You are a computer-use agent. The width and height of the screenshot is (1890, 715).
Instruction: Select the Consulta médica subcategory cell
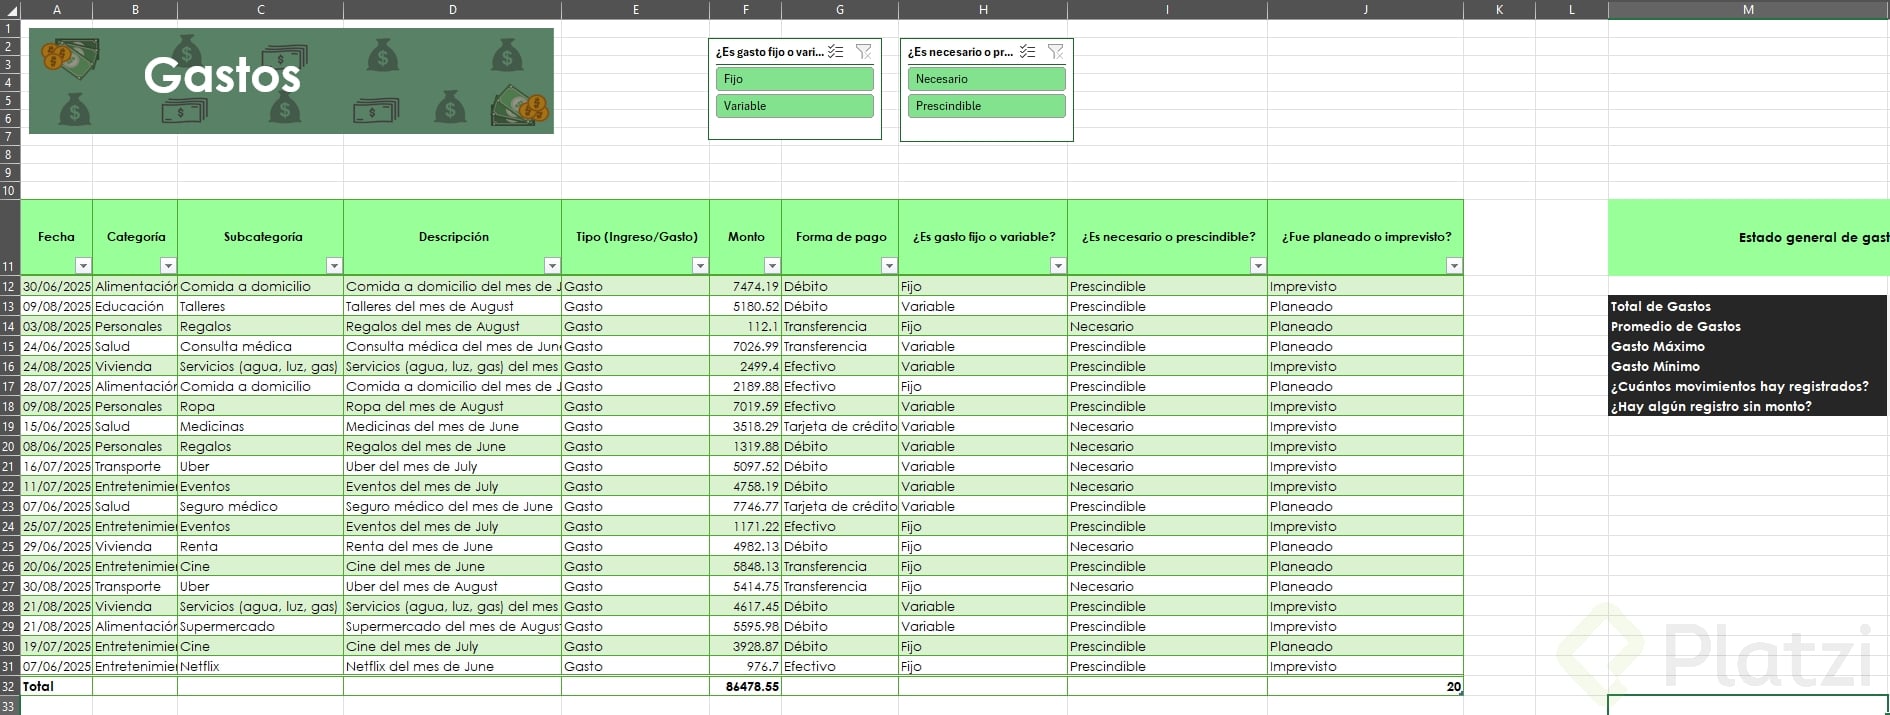point(261,346)
